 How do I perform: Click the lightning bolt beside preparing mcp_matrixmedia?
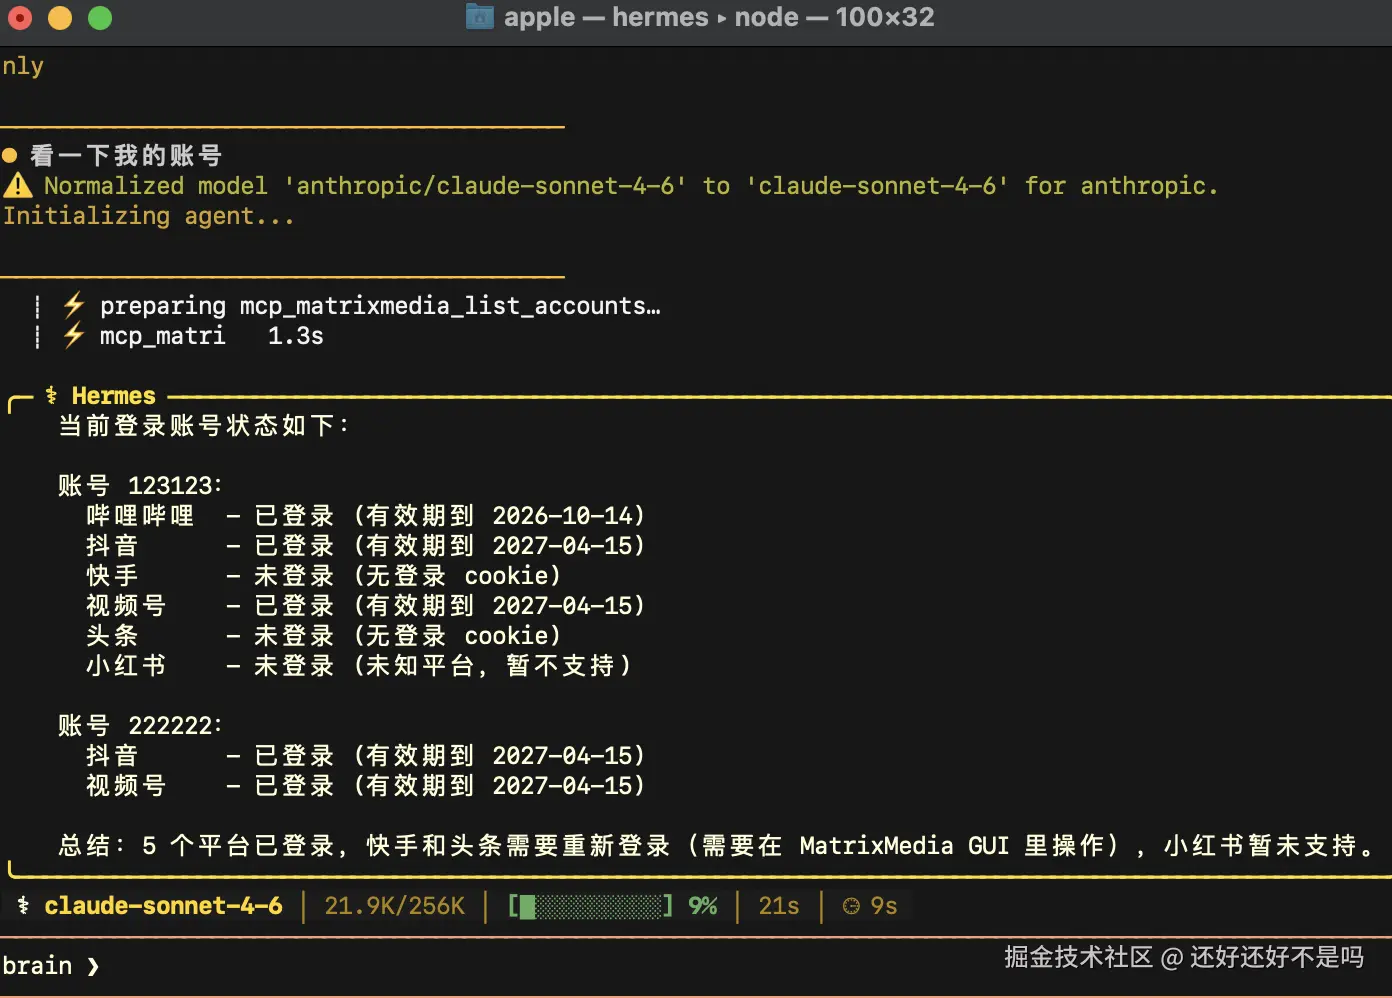click(73, 304)
